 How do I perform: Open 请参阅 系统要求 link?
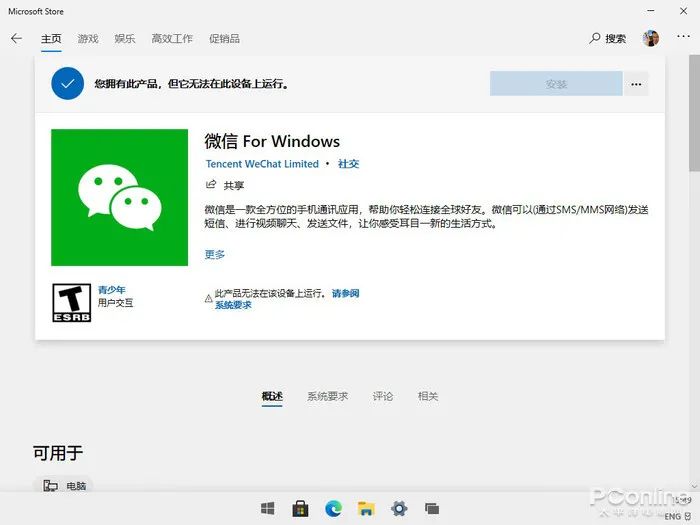pyautogui.click(x=287, y=299)
